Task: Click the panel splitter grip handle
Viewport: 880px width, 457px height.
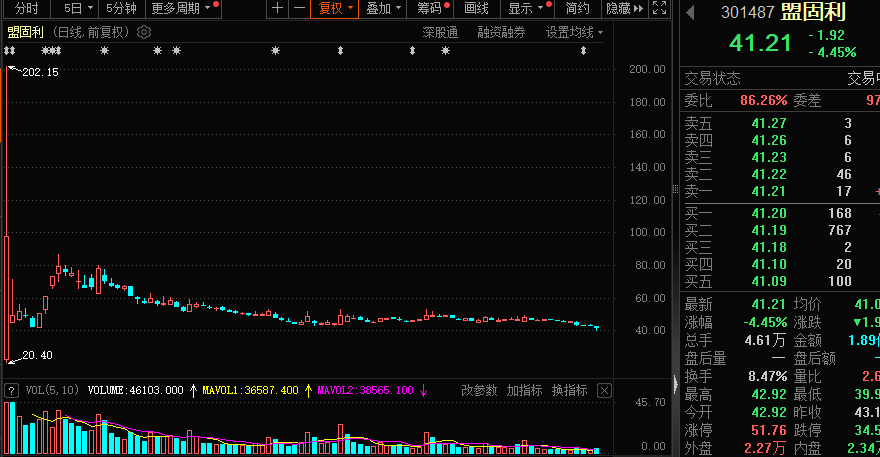Action: pyautogui.click(x=675, y=189)
